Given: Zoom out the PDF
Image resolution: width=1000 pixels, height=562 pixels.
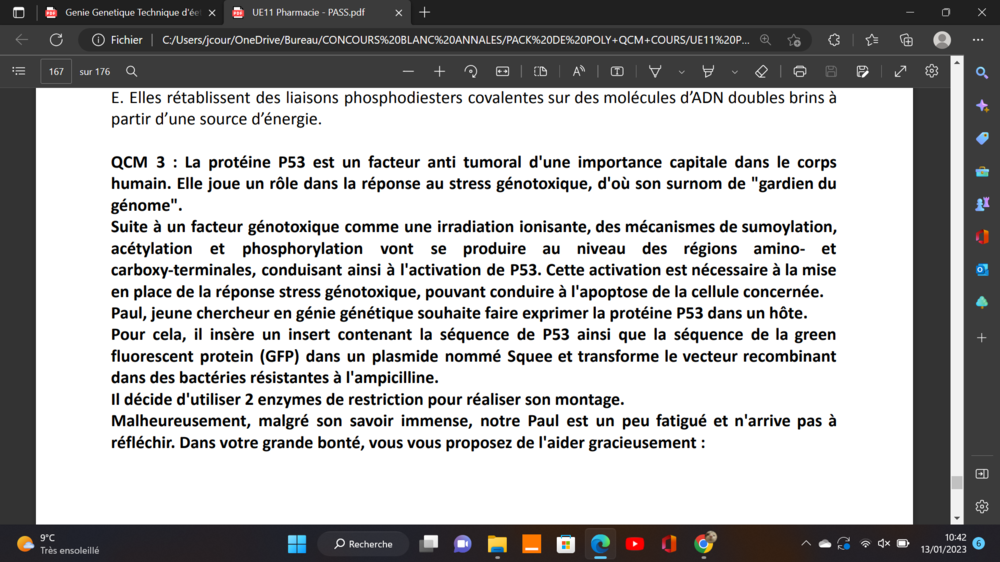Looking at the screenshot, I should tap(408, 71).
